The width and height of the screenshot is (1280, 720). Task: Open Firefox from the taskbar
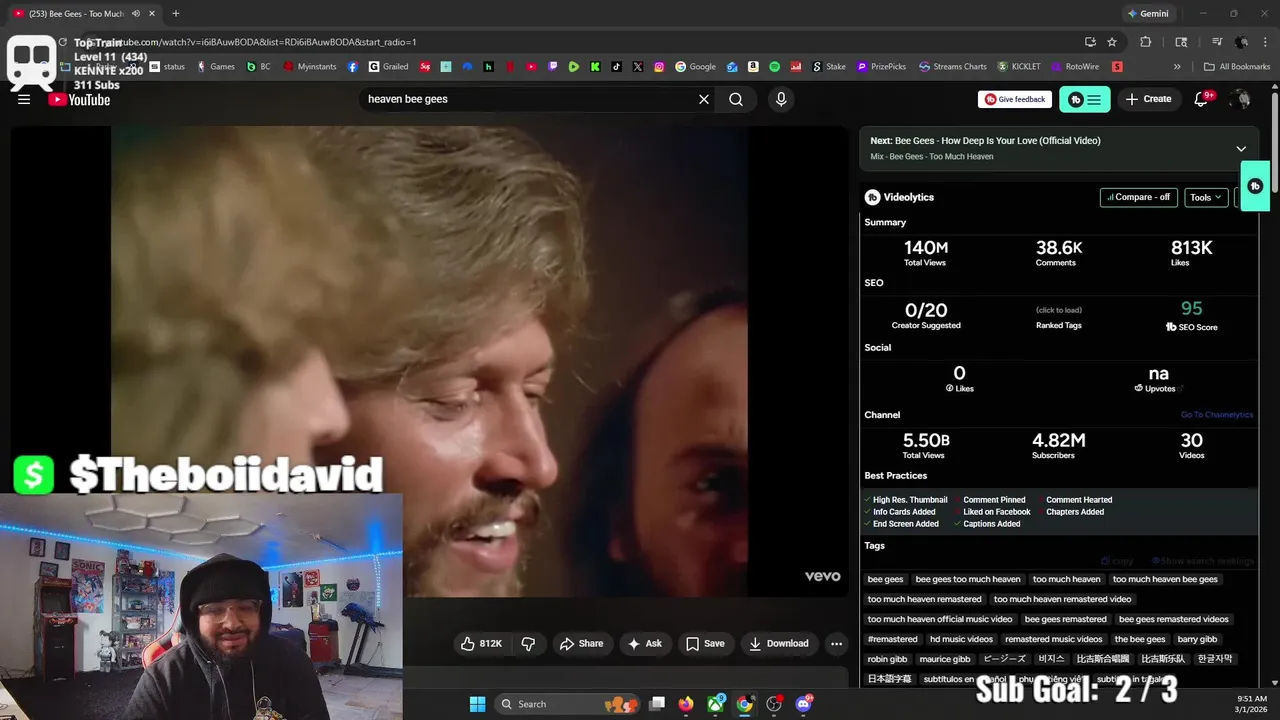tap(686, 704)
